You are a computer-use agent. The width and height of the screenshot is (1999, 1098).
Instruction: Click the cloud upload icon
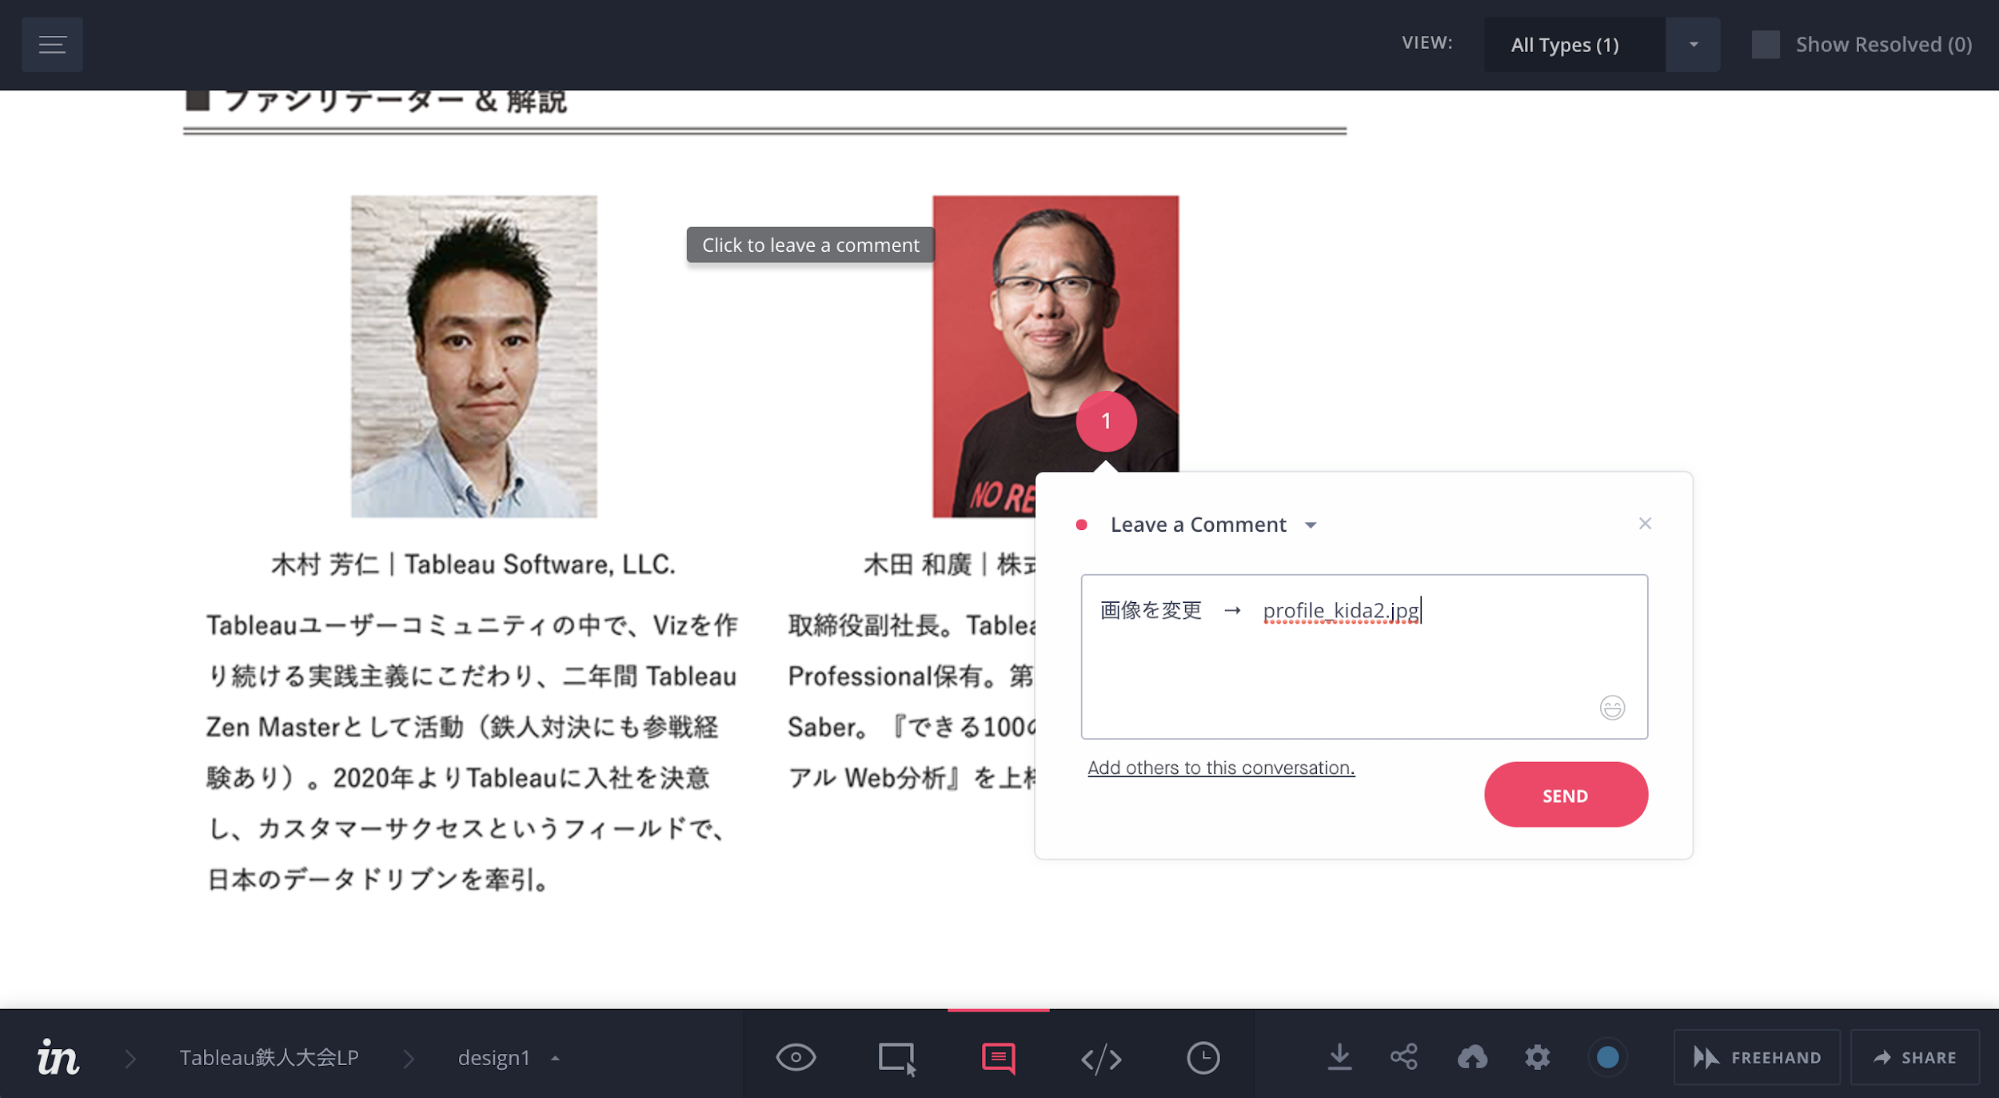1472,1057
